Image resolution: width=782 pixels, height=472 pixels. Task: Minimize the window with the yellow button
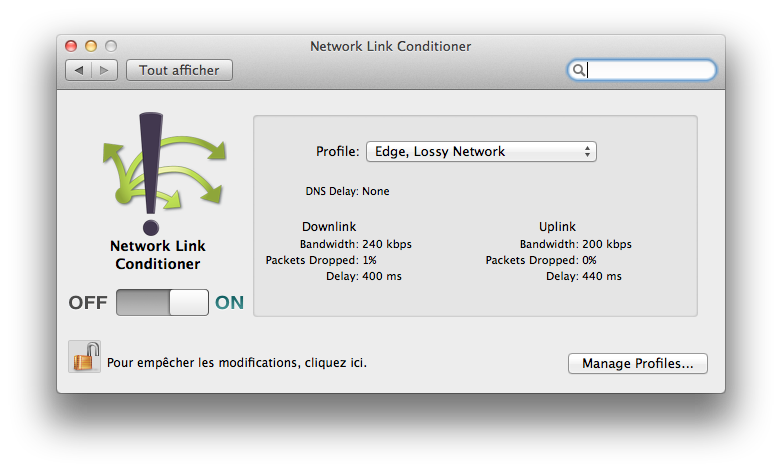91,46
